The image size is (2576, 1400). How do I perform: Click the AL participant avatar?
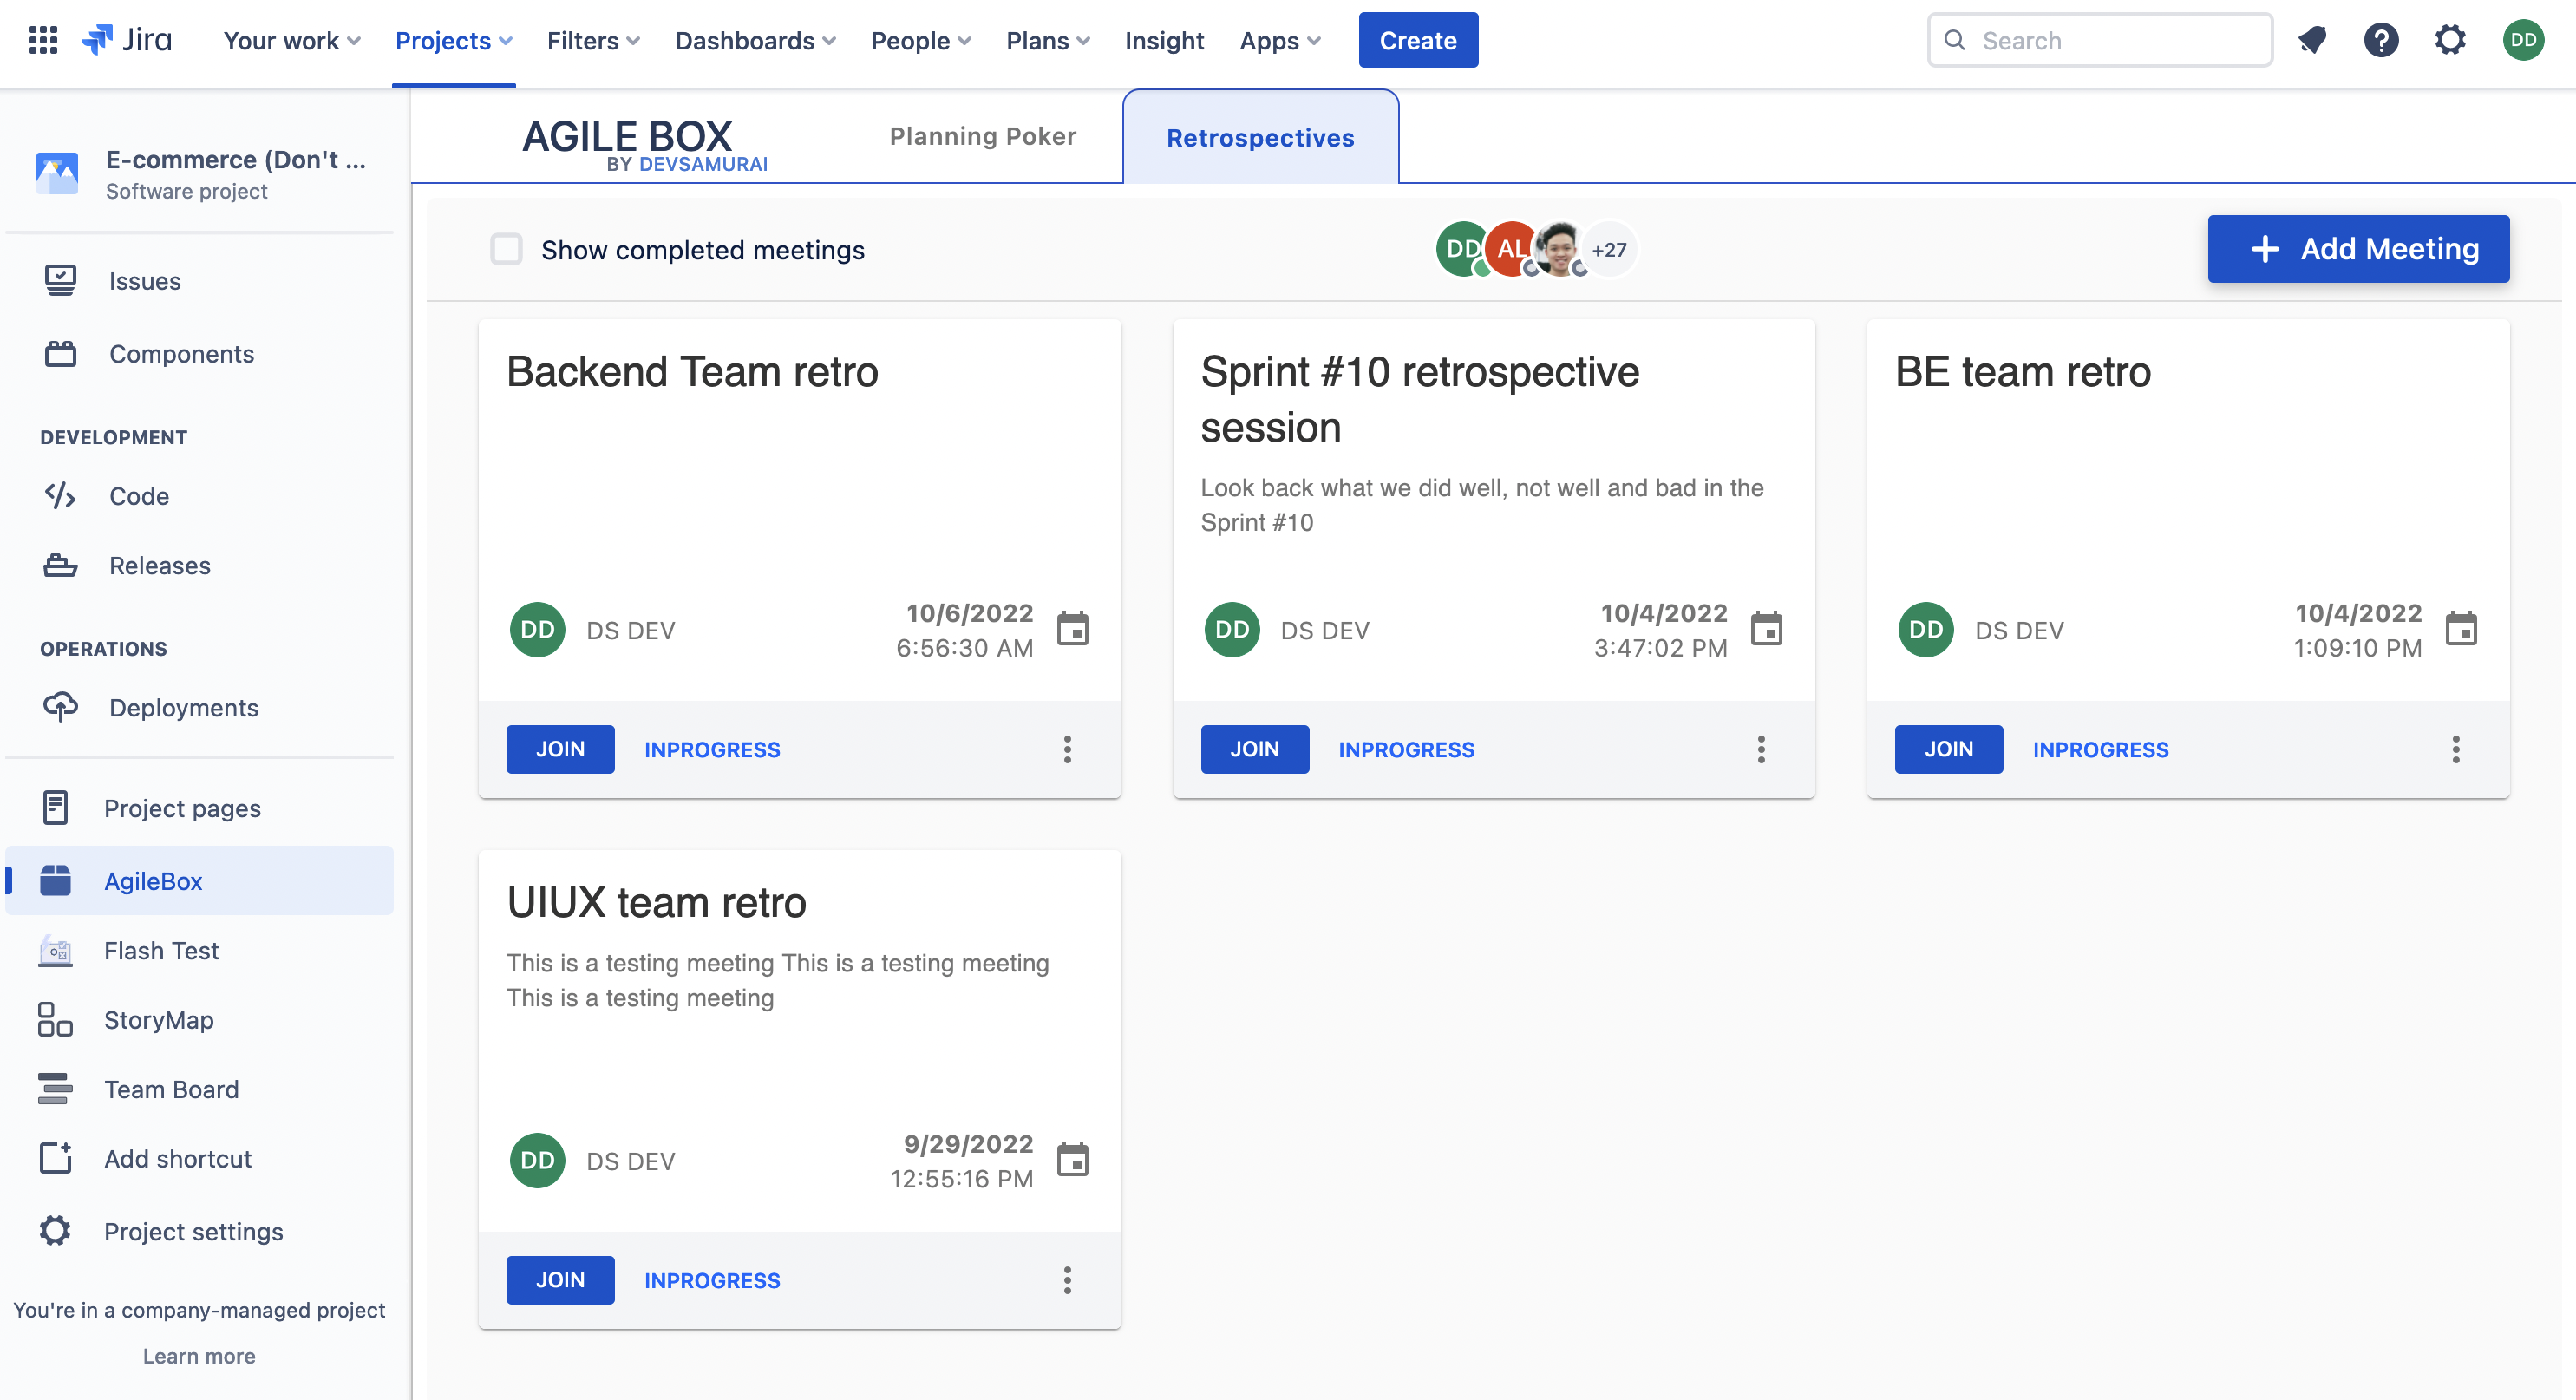(1510, 249)
